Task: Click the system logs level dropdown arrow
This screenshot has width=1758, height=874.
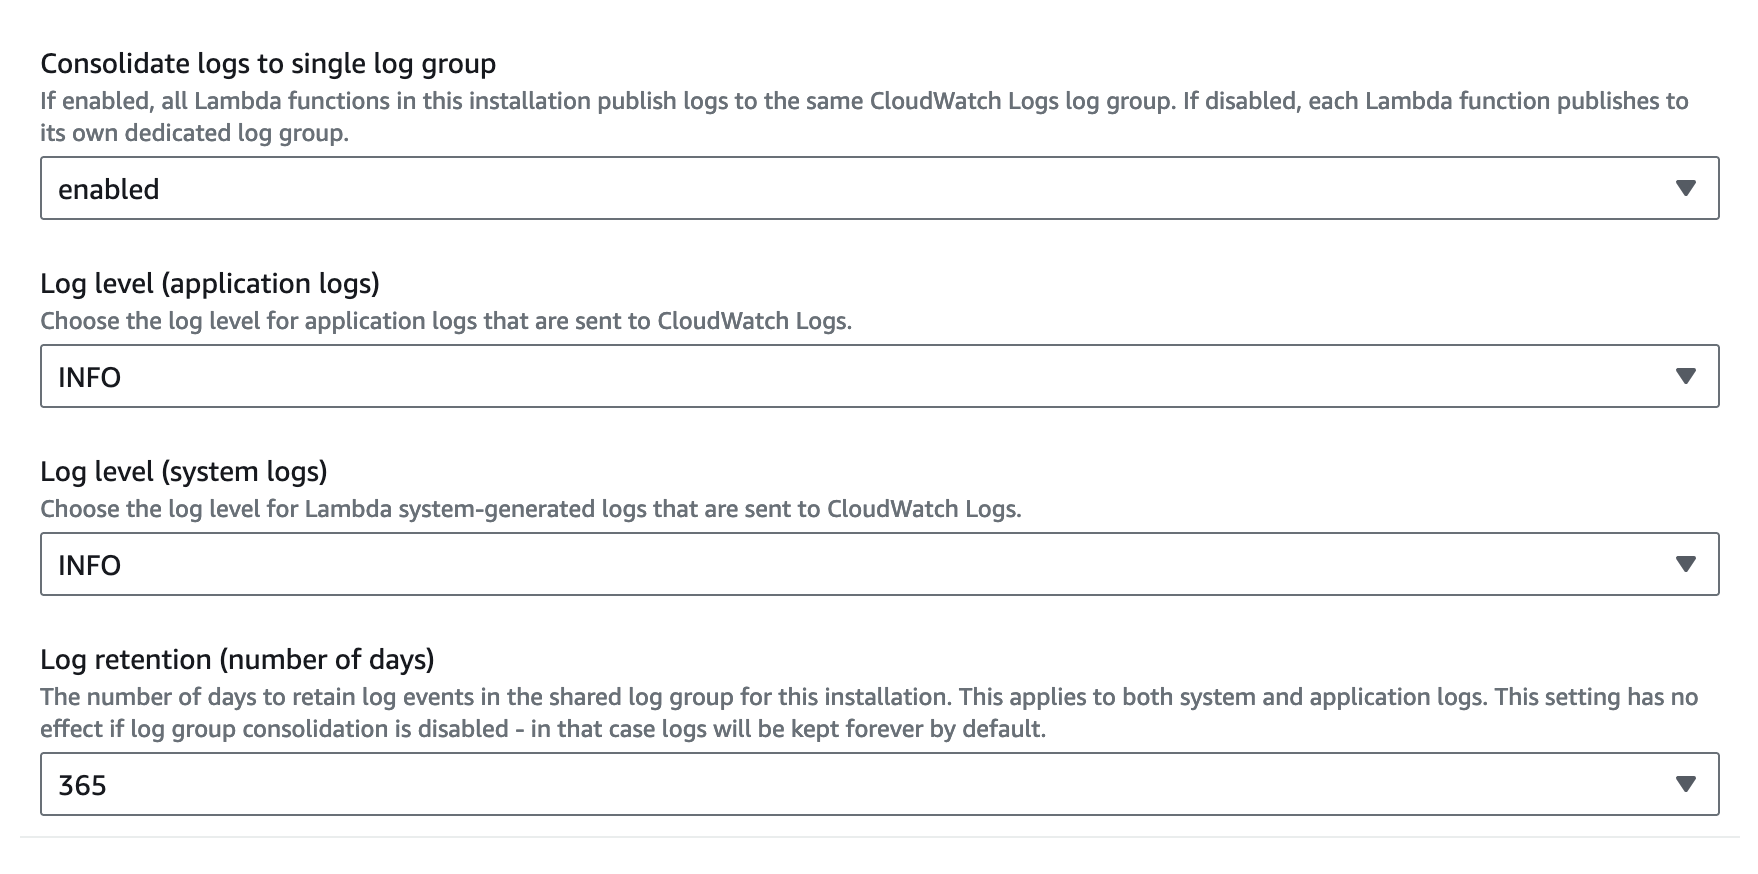Action: pos(1685,564)
